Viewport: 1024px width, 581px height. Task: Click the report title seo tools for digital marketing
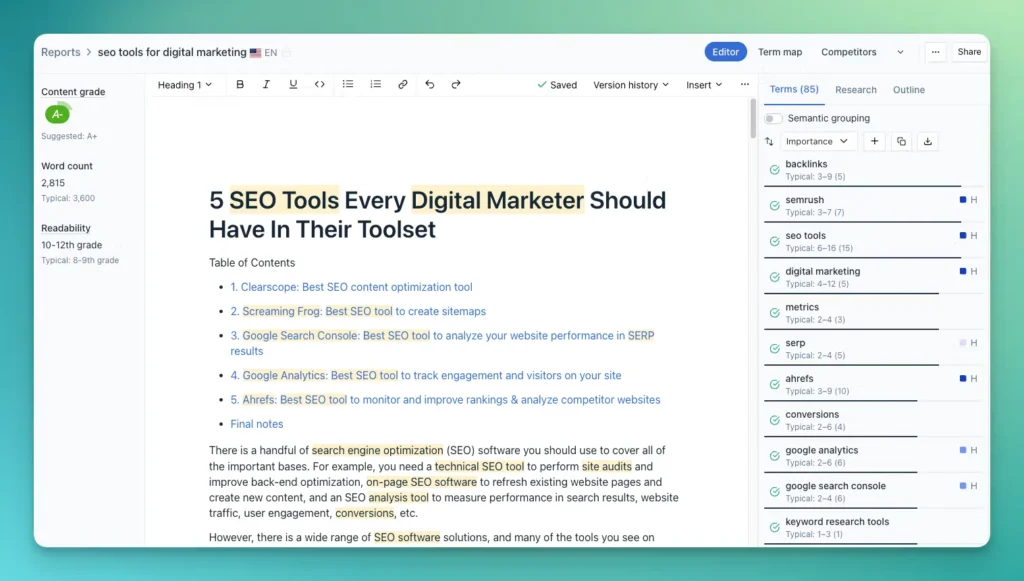point(172,52)
